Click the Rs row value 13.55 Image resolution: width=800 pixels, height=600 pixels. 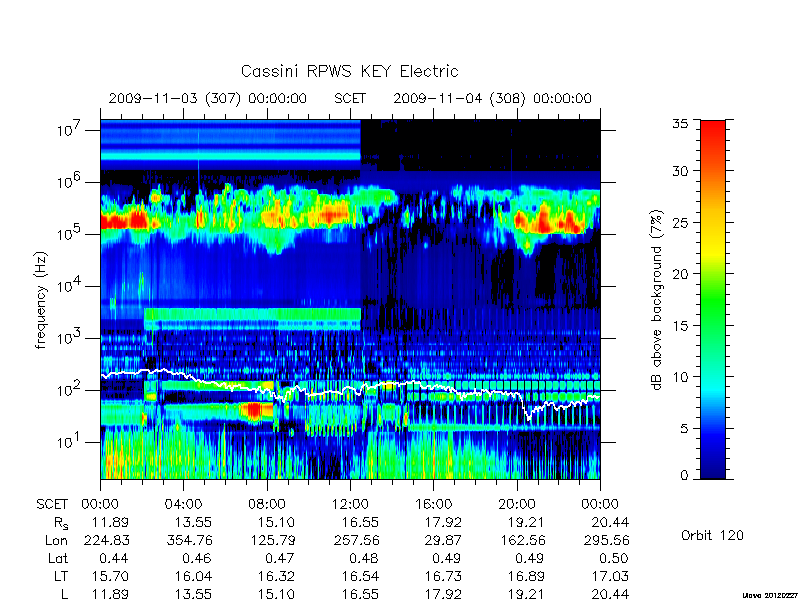[193, 522]
